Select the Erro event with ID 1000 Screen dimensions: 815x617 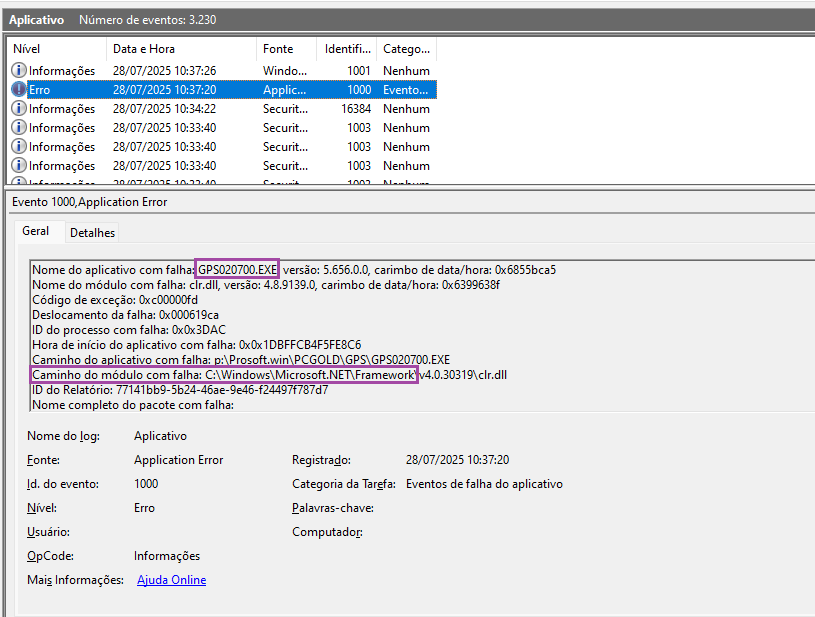[220, 90]
